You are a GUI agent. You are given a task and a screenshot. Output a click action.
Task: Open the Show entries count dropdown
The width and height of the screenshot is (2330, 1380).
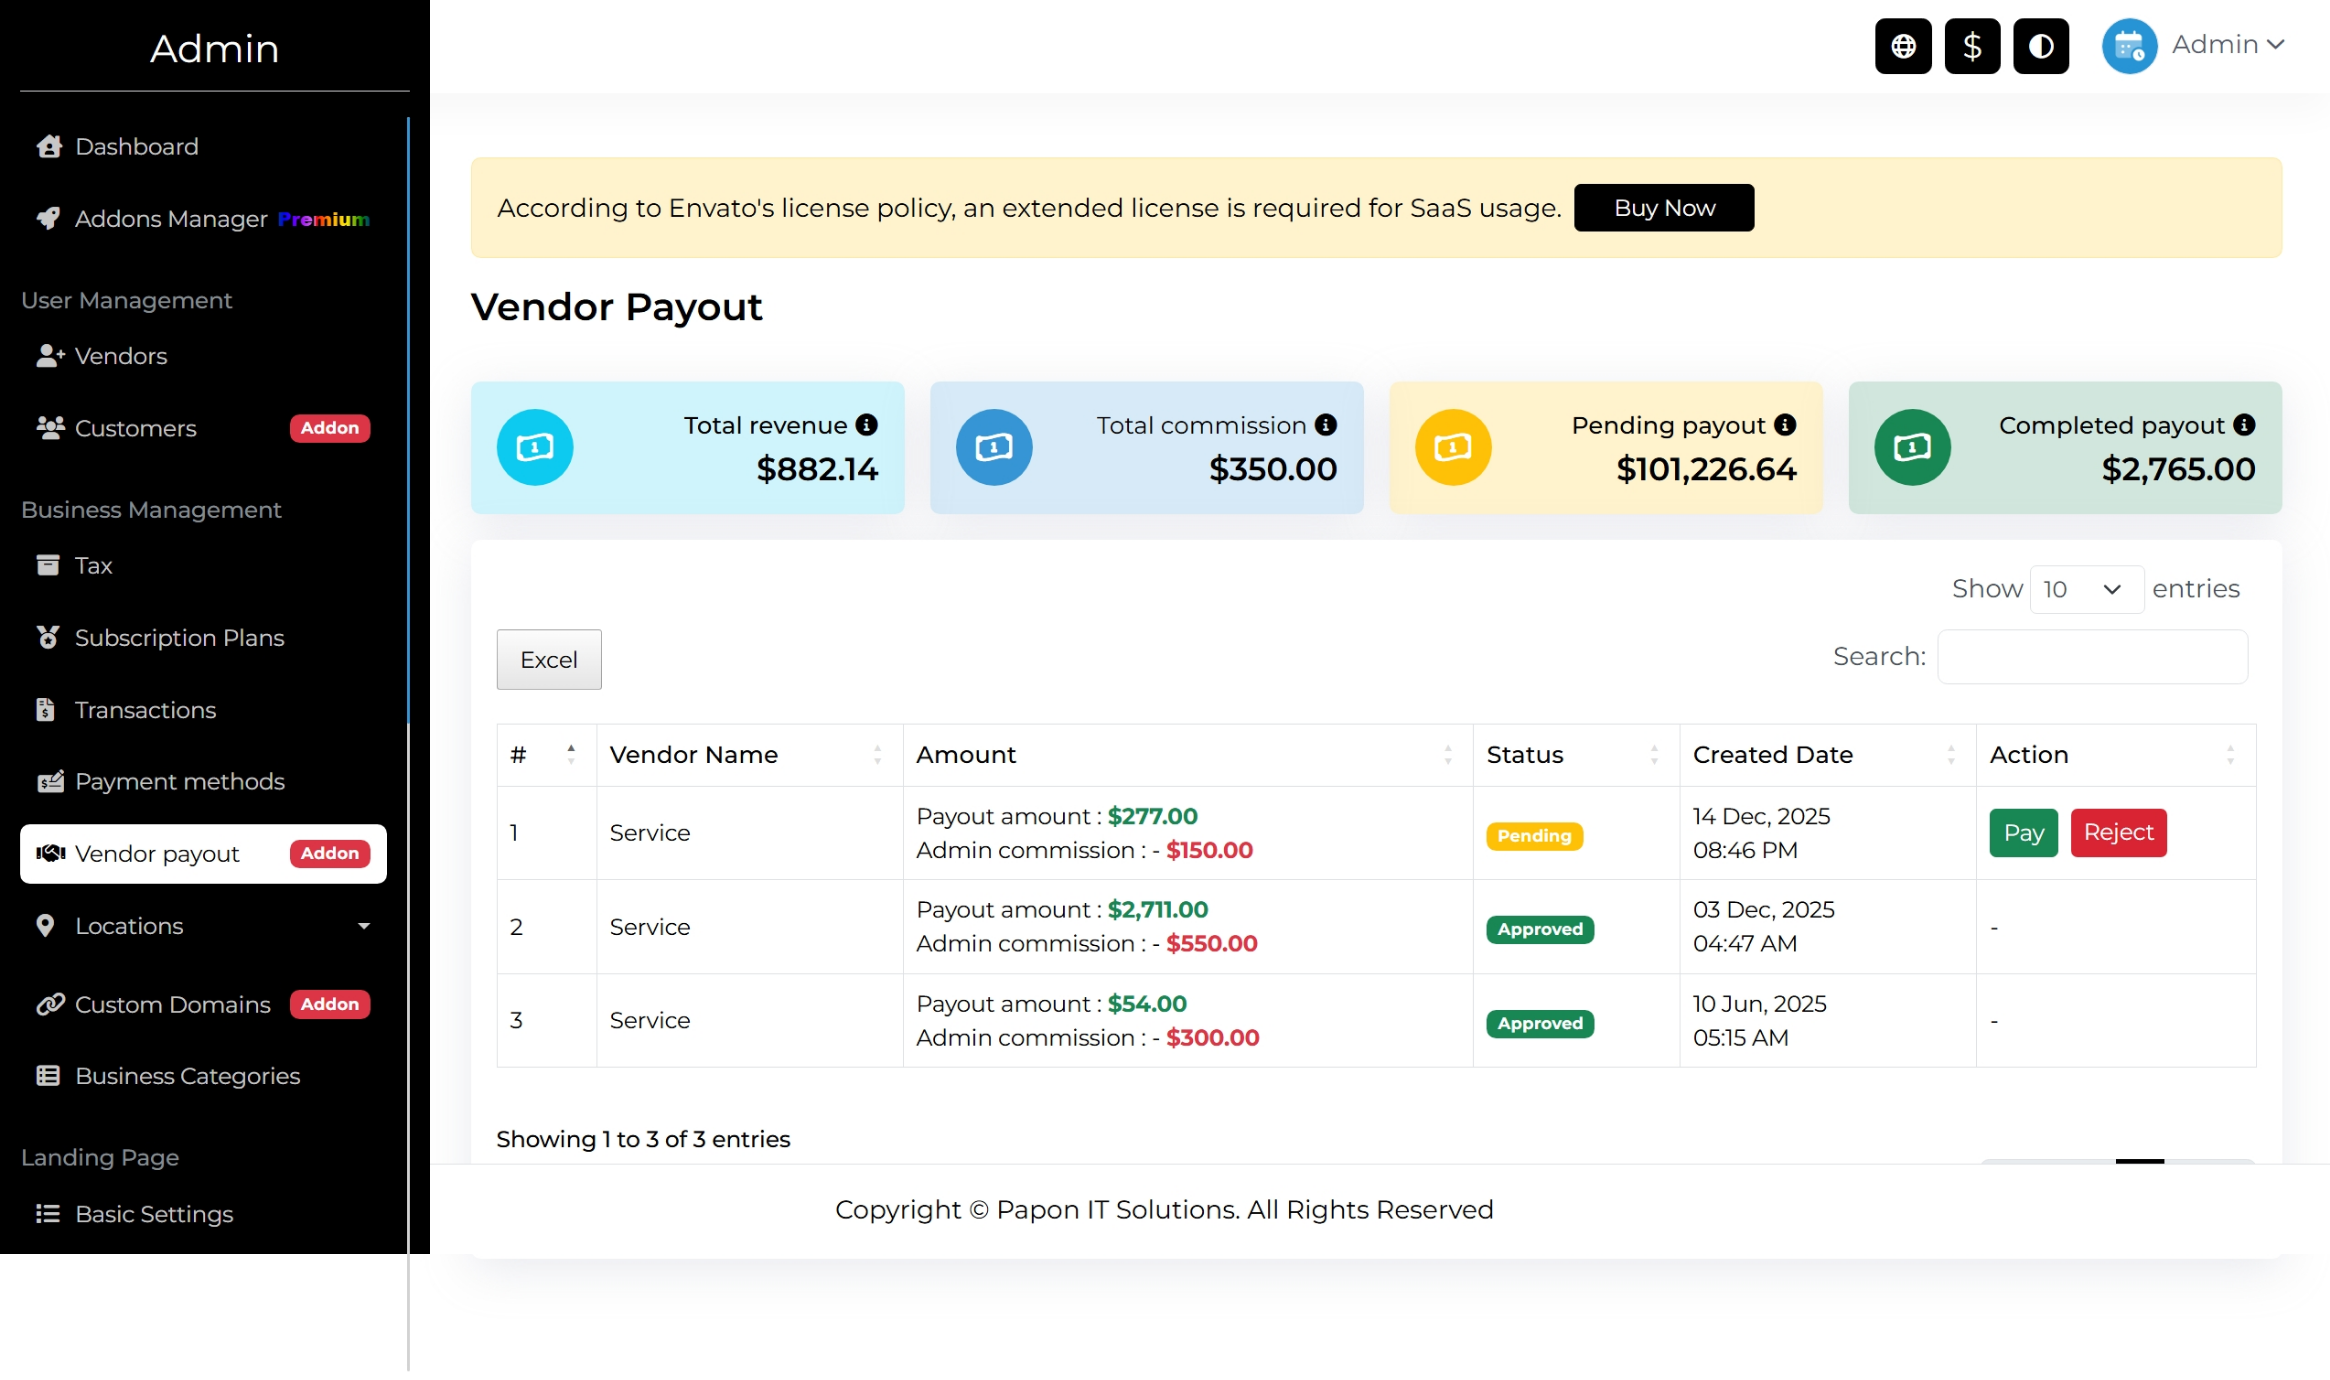(x=2086, y=589)
